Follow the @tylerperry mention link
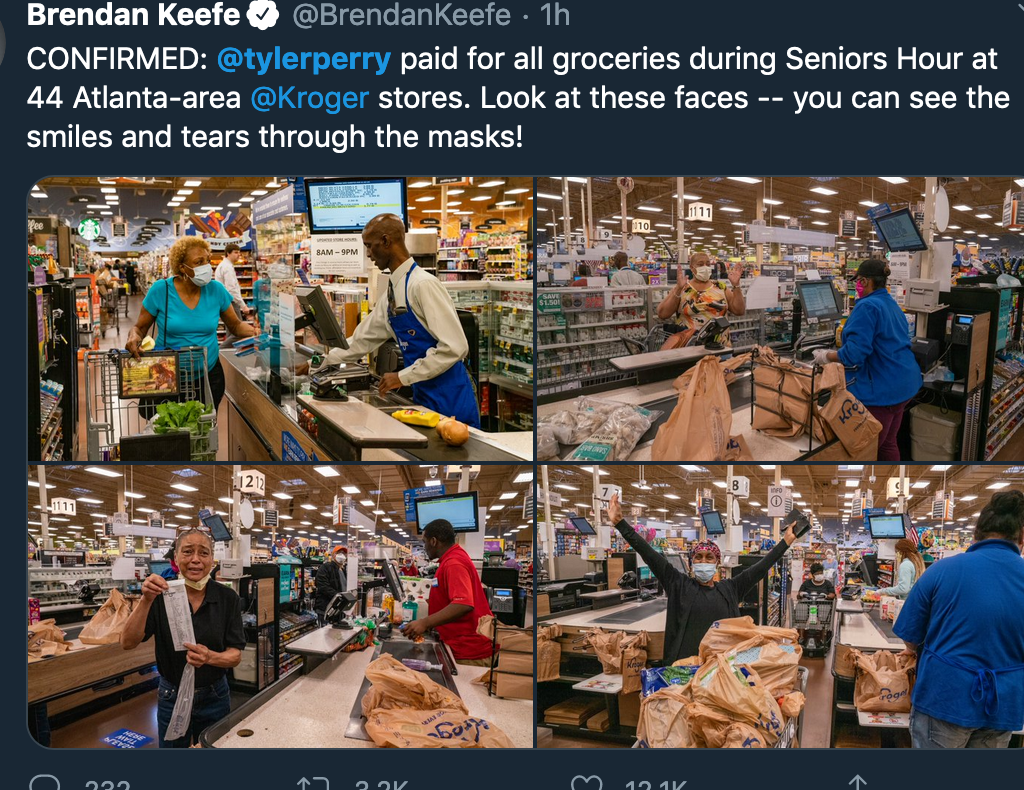Image resolution: width=1024 pixels, height=790 pixels. [x=304, y=59]
